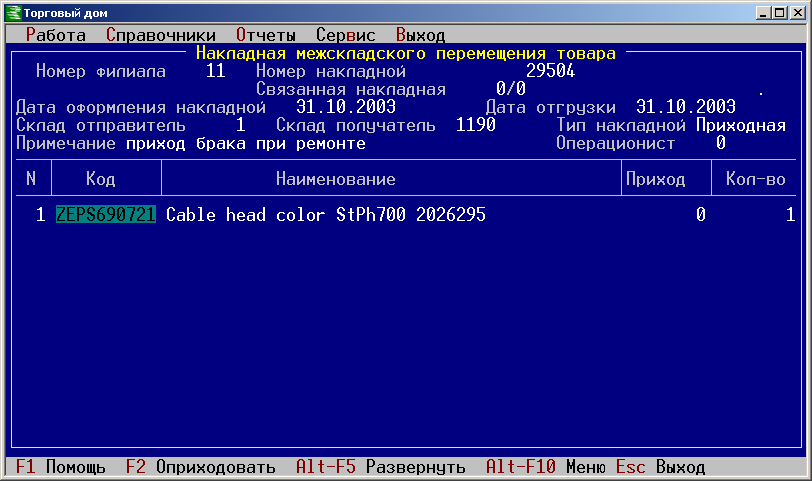Click the Связанная накладная value 0/0
812x481 pixels.
click(x=511, y=89)
